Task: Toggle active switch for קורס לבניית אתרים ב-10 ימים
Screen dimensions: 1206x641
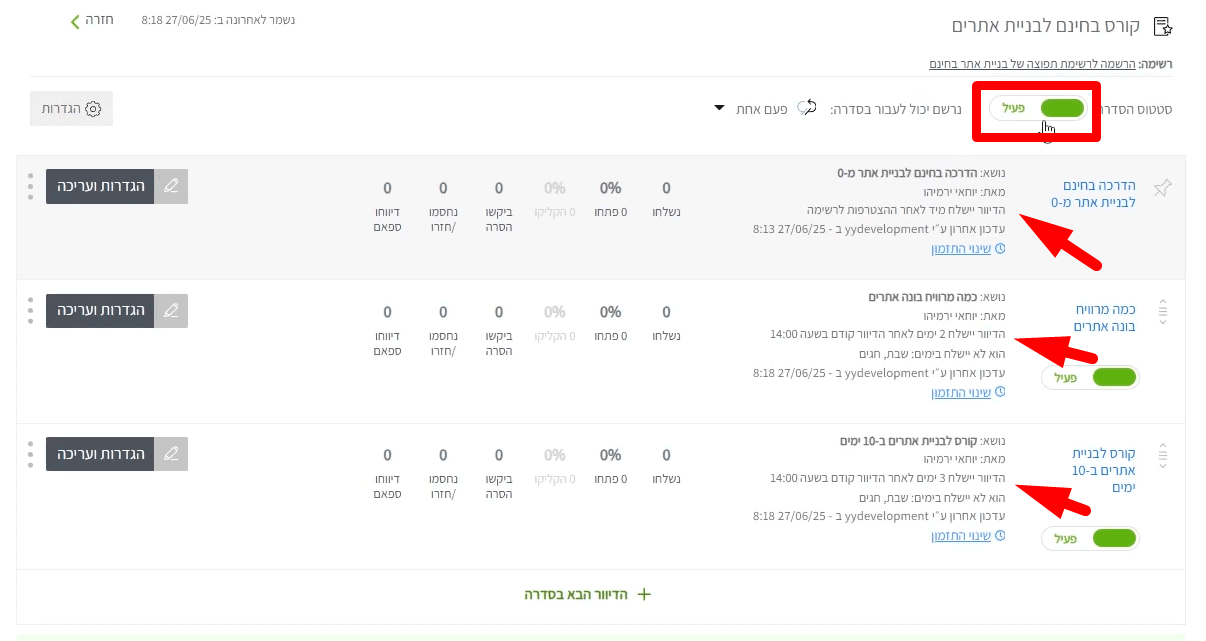Action: tap(1090, 538)
